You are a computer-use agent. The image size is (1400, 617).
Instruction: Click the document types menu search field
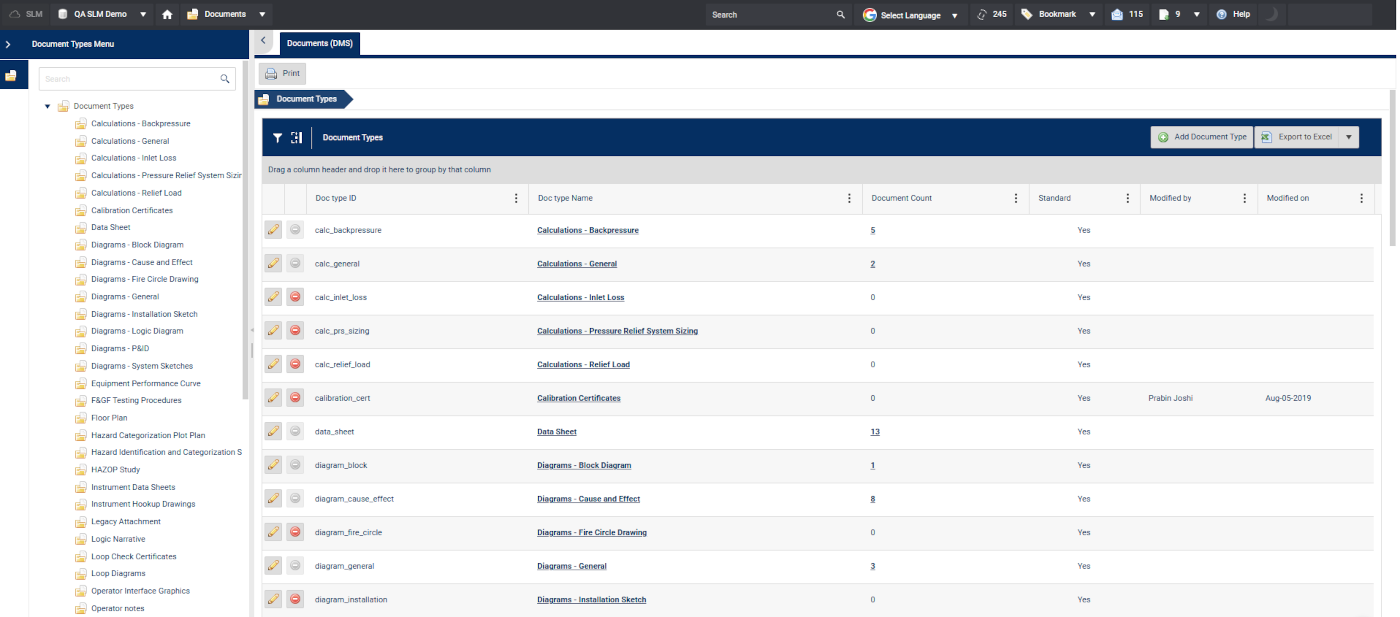click(130, 79)
